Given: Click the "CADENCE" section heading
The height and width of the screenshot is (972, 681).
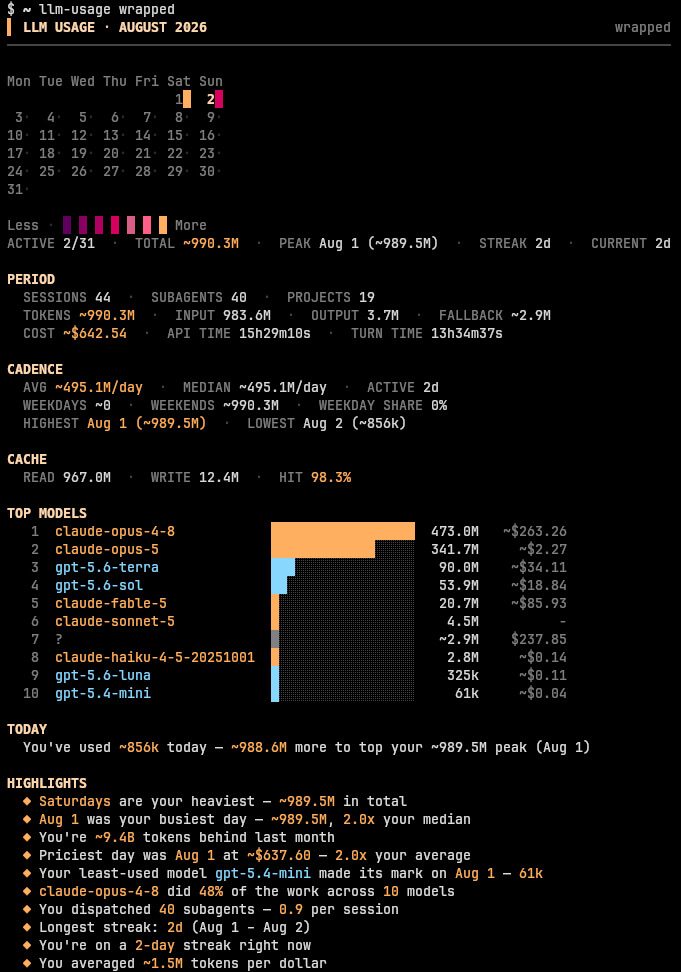Looking at the screenshot, I should (x=35, y=369).
